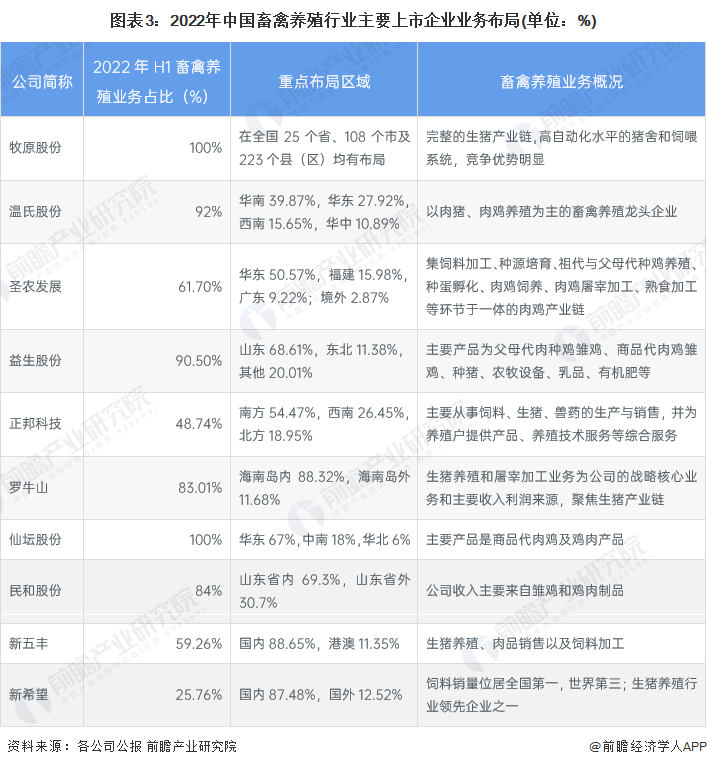This screenshot has width=707, height=767.
Task: Click the 南方54.47% 西南26.45% region cell
Action: tap(324, 424)
